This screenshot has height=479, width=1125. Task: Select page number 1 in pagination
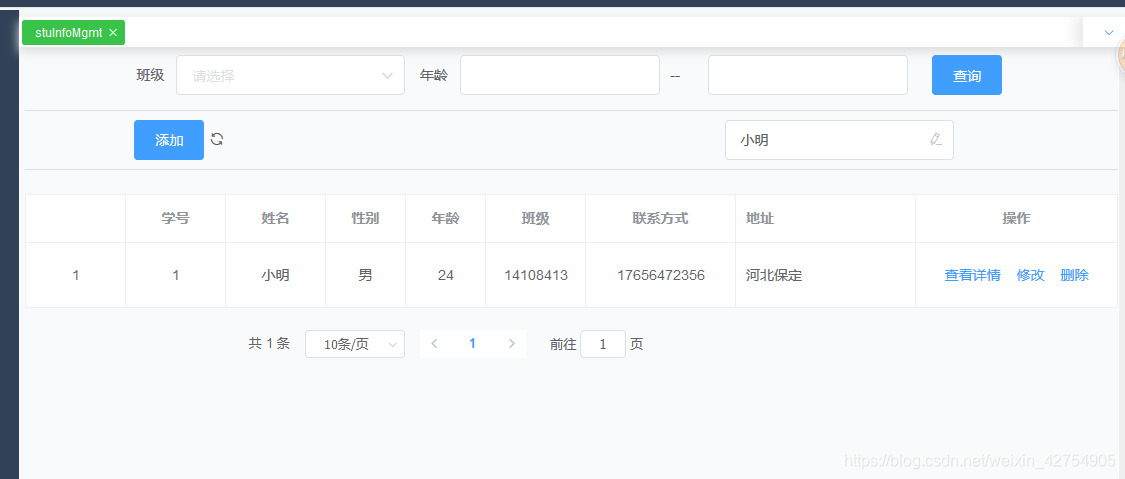[472, 343]
